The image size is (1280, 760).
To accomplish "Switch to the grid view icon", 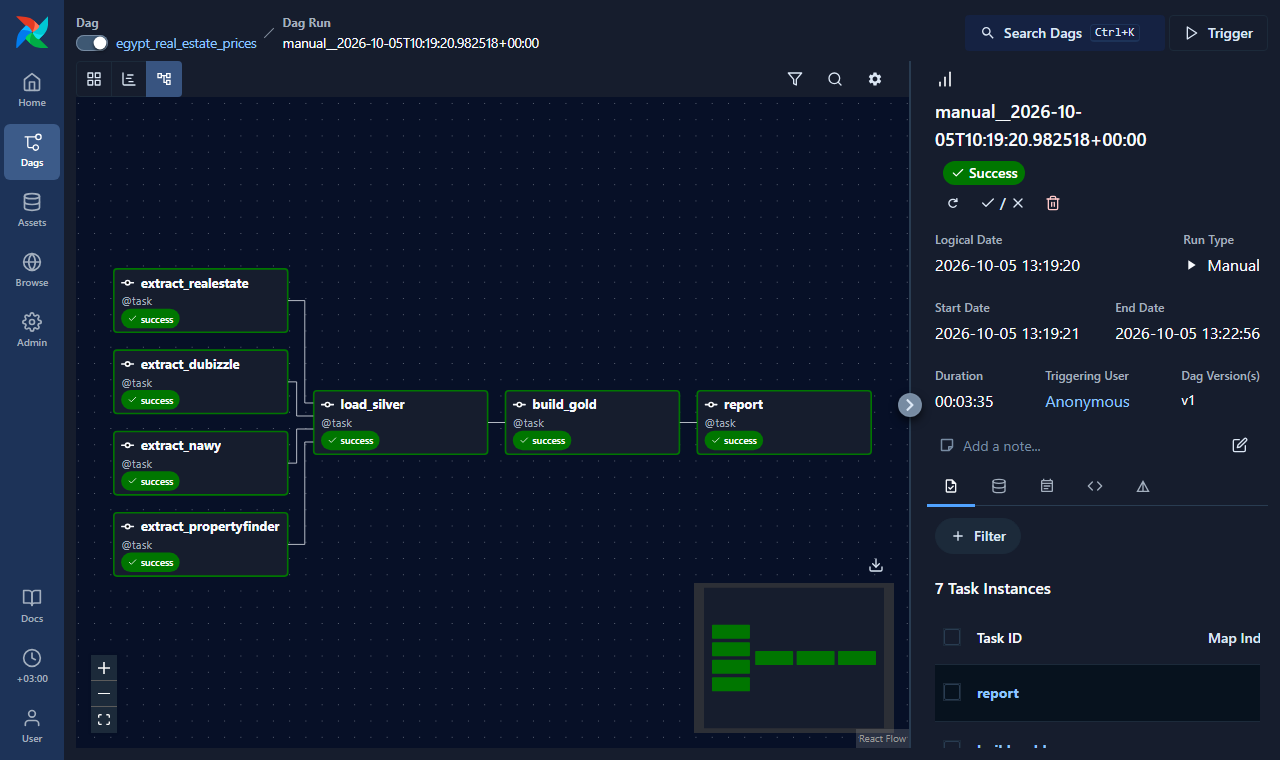I will point(94,79).
